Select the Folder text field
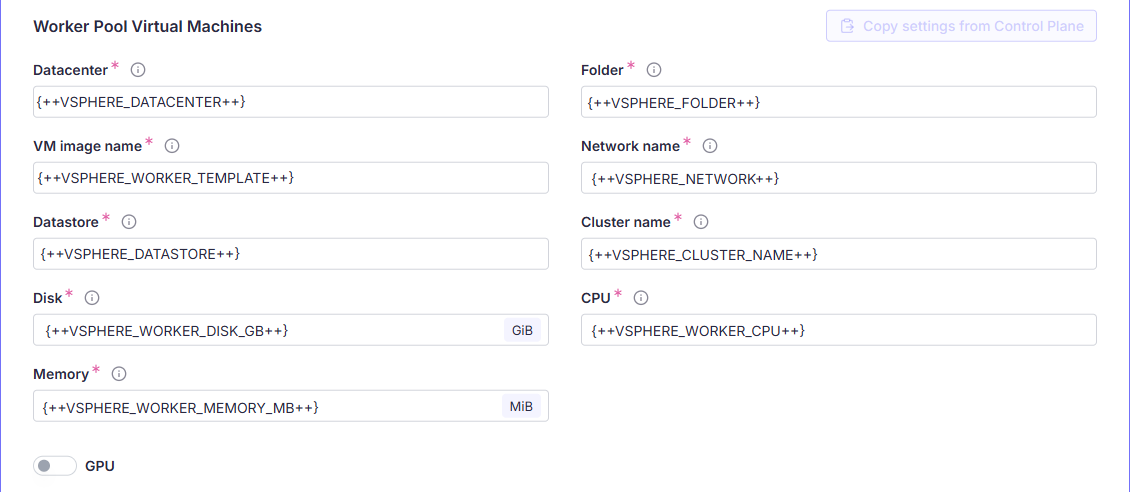1130x492 pixels. click(838, 102)
